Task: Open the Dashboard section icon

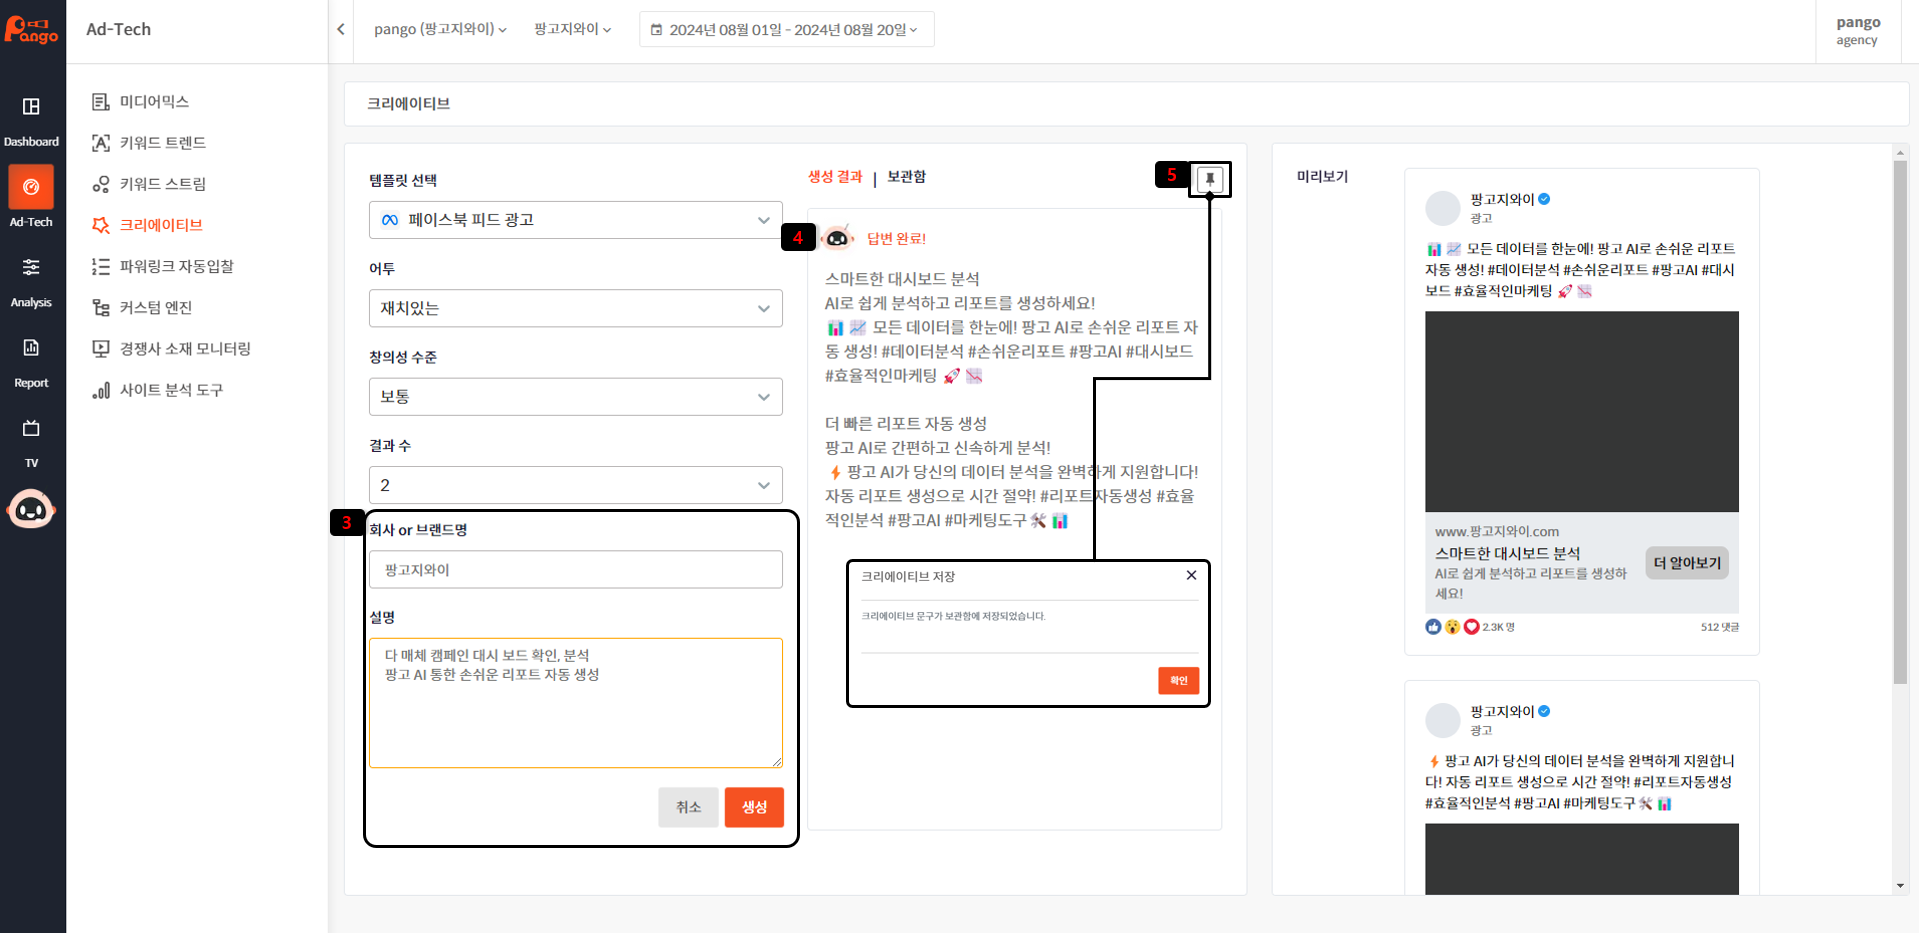Action: tap(31, 107)
